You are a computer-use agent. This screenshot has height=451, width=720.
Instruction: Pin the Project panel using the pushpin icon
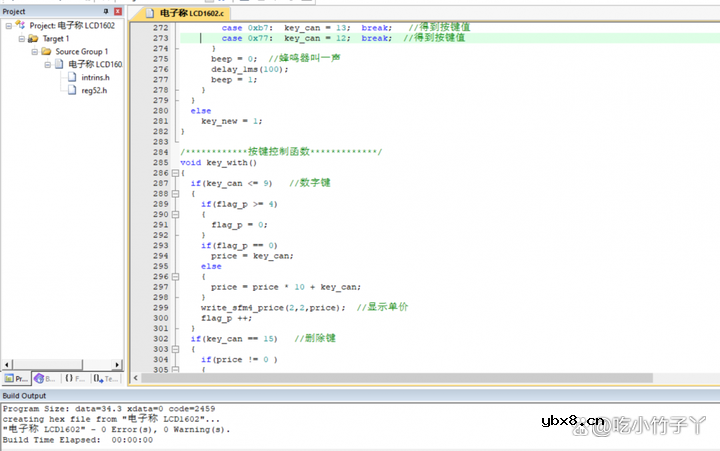point(107,11)
